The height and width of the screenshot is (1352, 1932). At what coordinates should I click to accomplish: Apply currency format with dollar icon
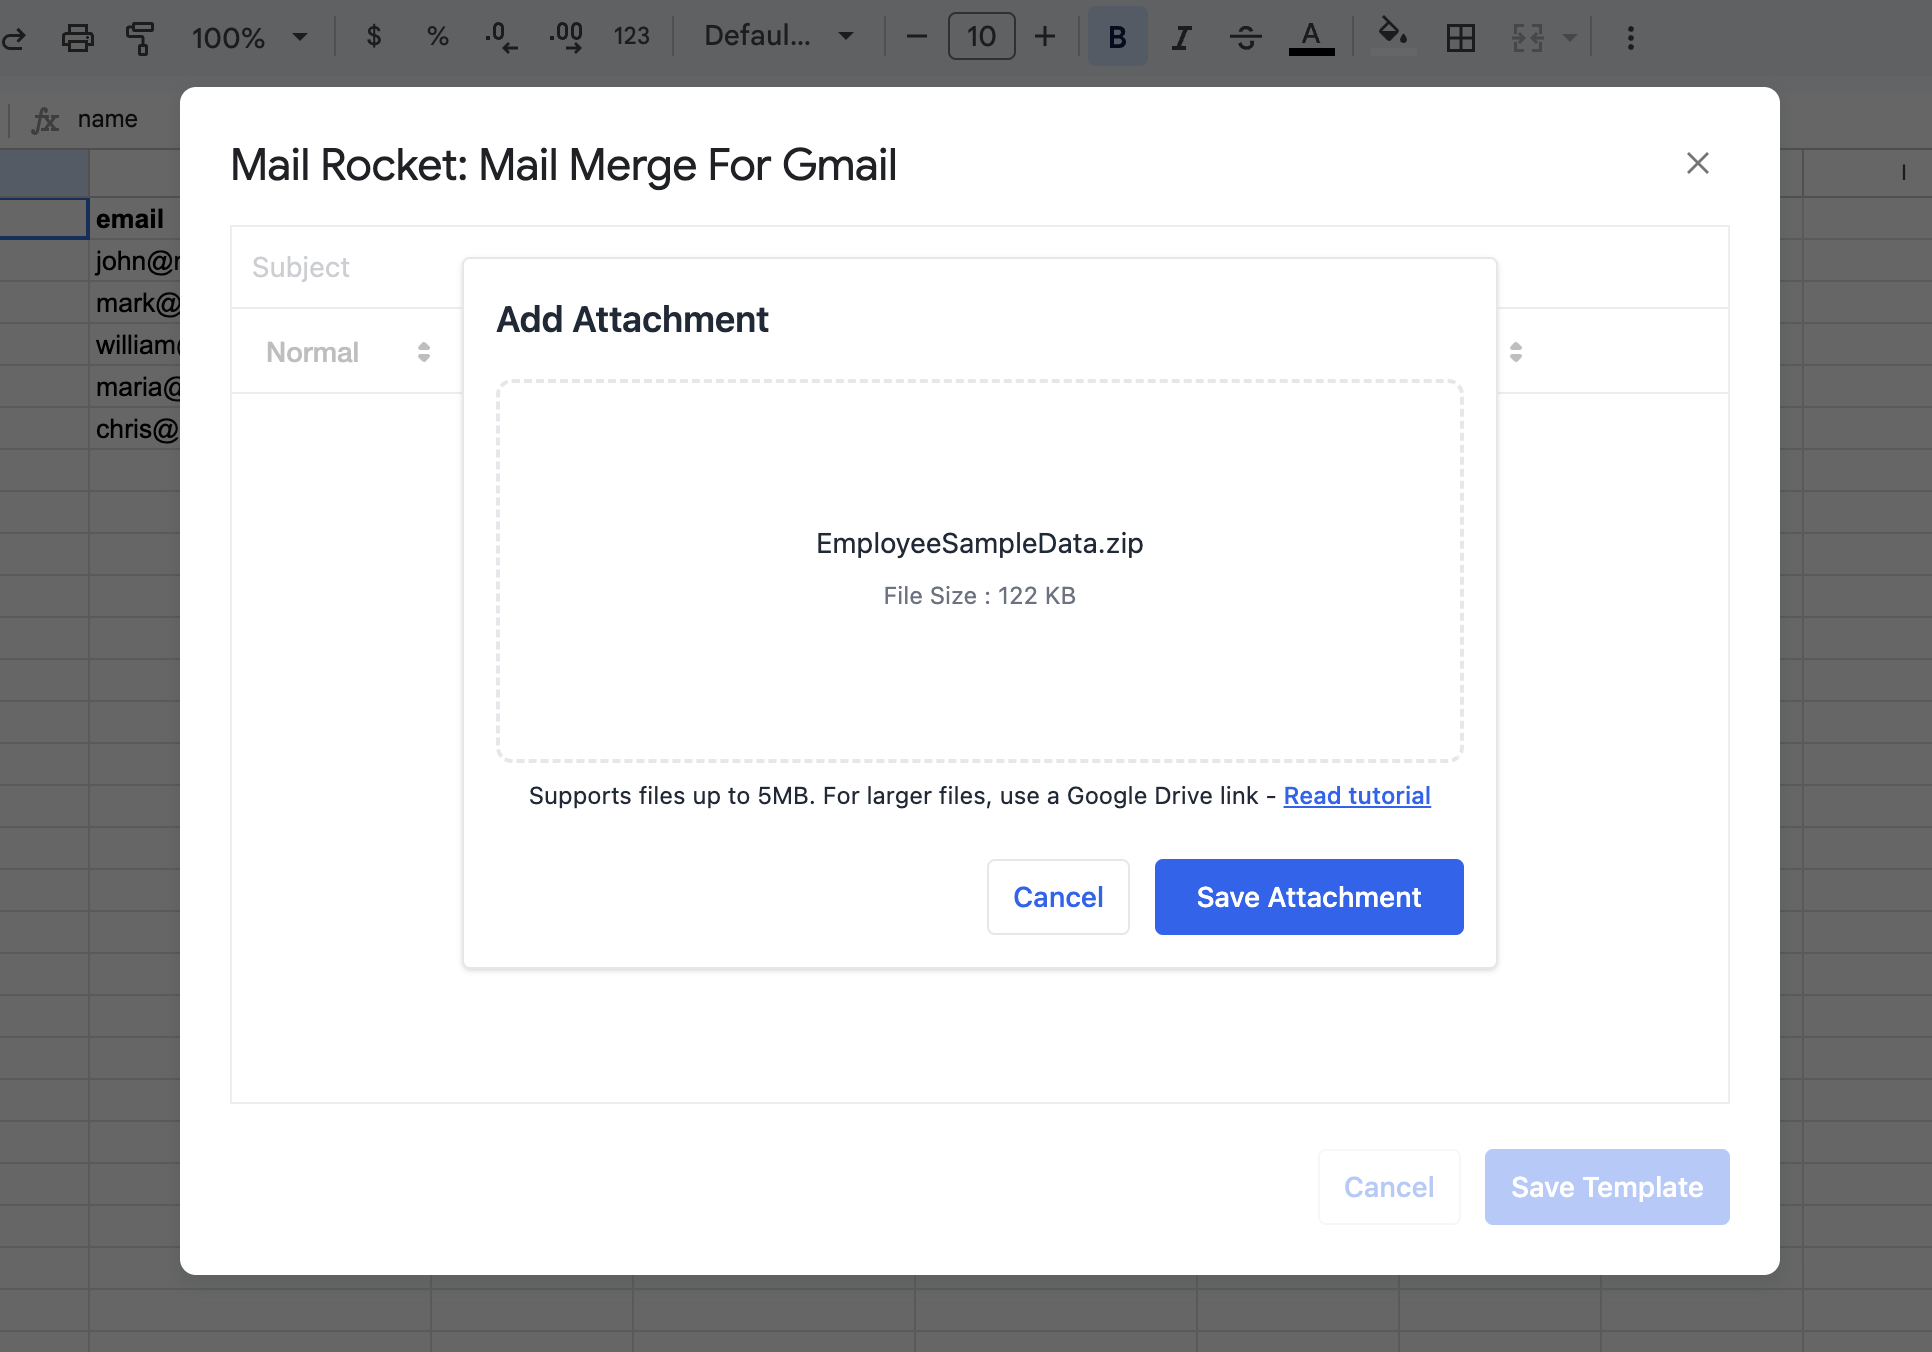[x=374, y=37]
